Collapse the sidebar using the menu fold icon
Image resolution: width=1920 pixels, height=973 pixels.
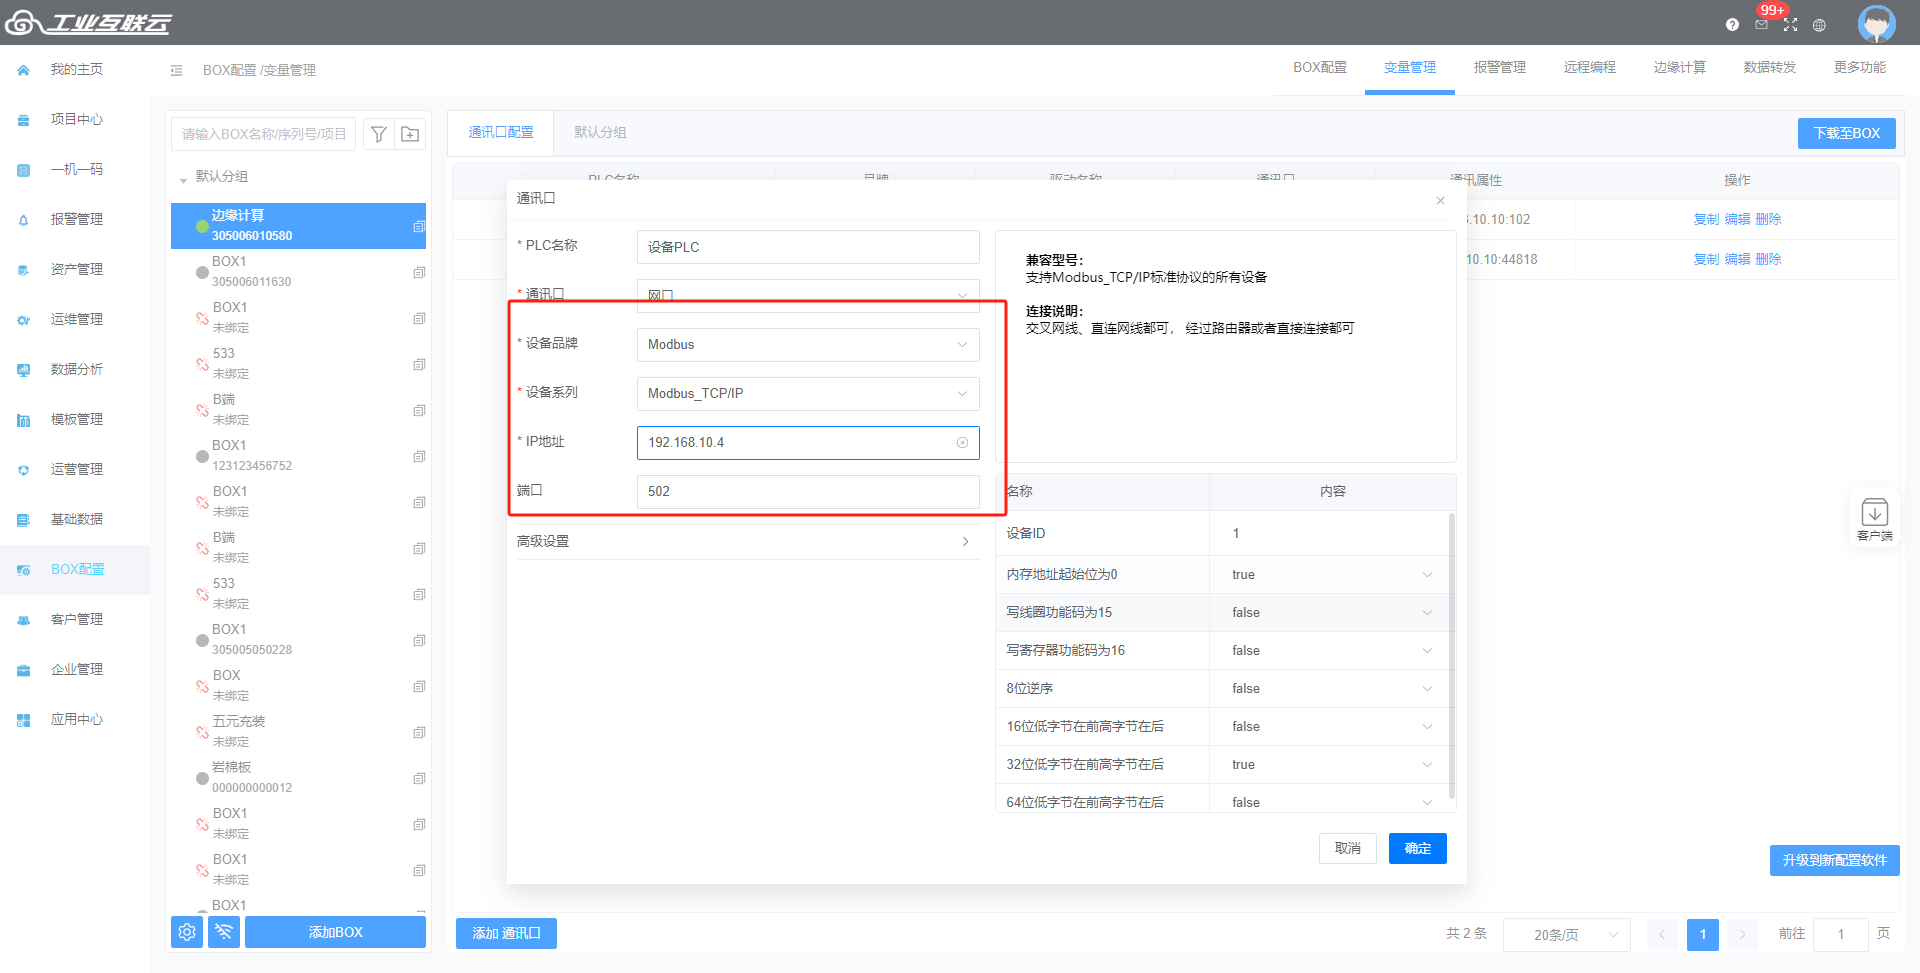coord(176,70)
